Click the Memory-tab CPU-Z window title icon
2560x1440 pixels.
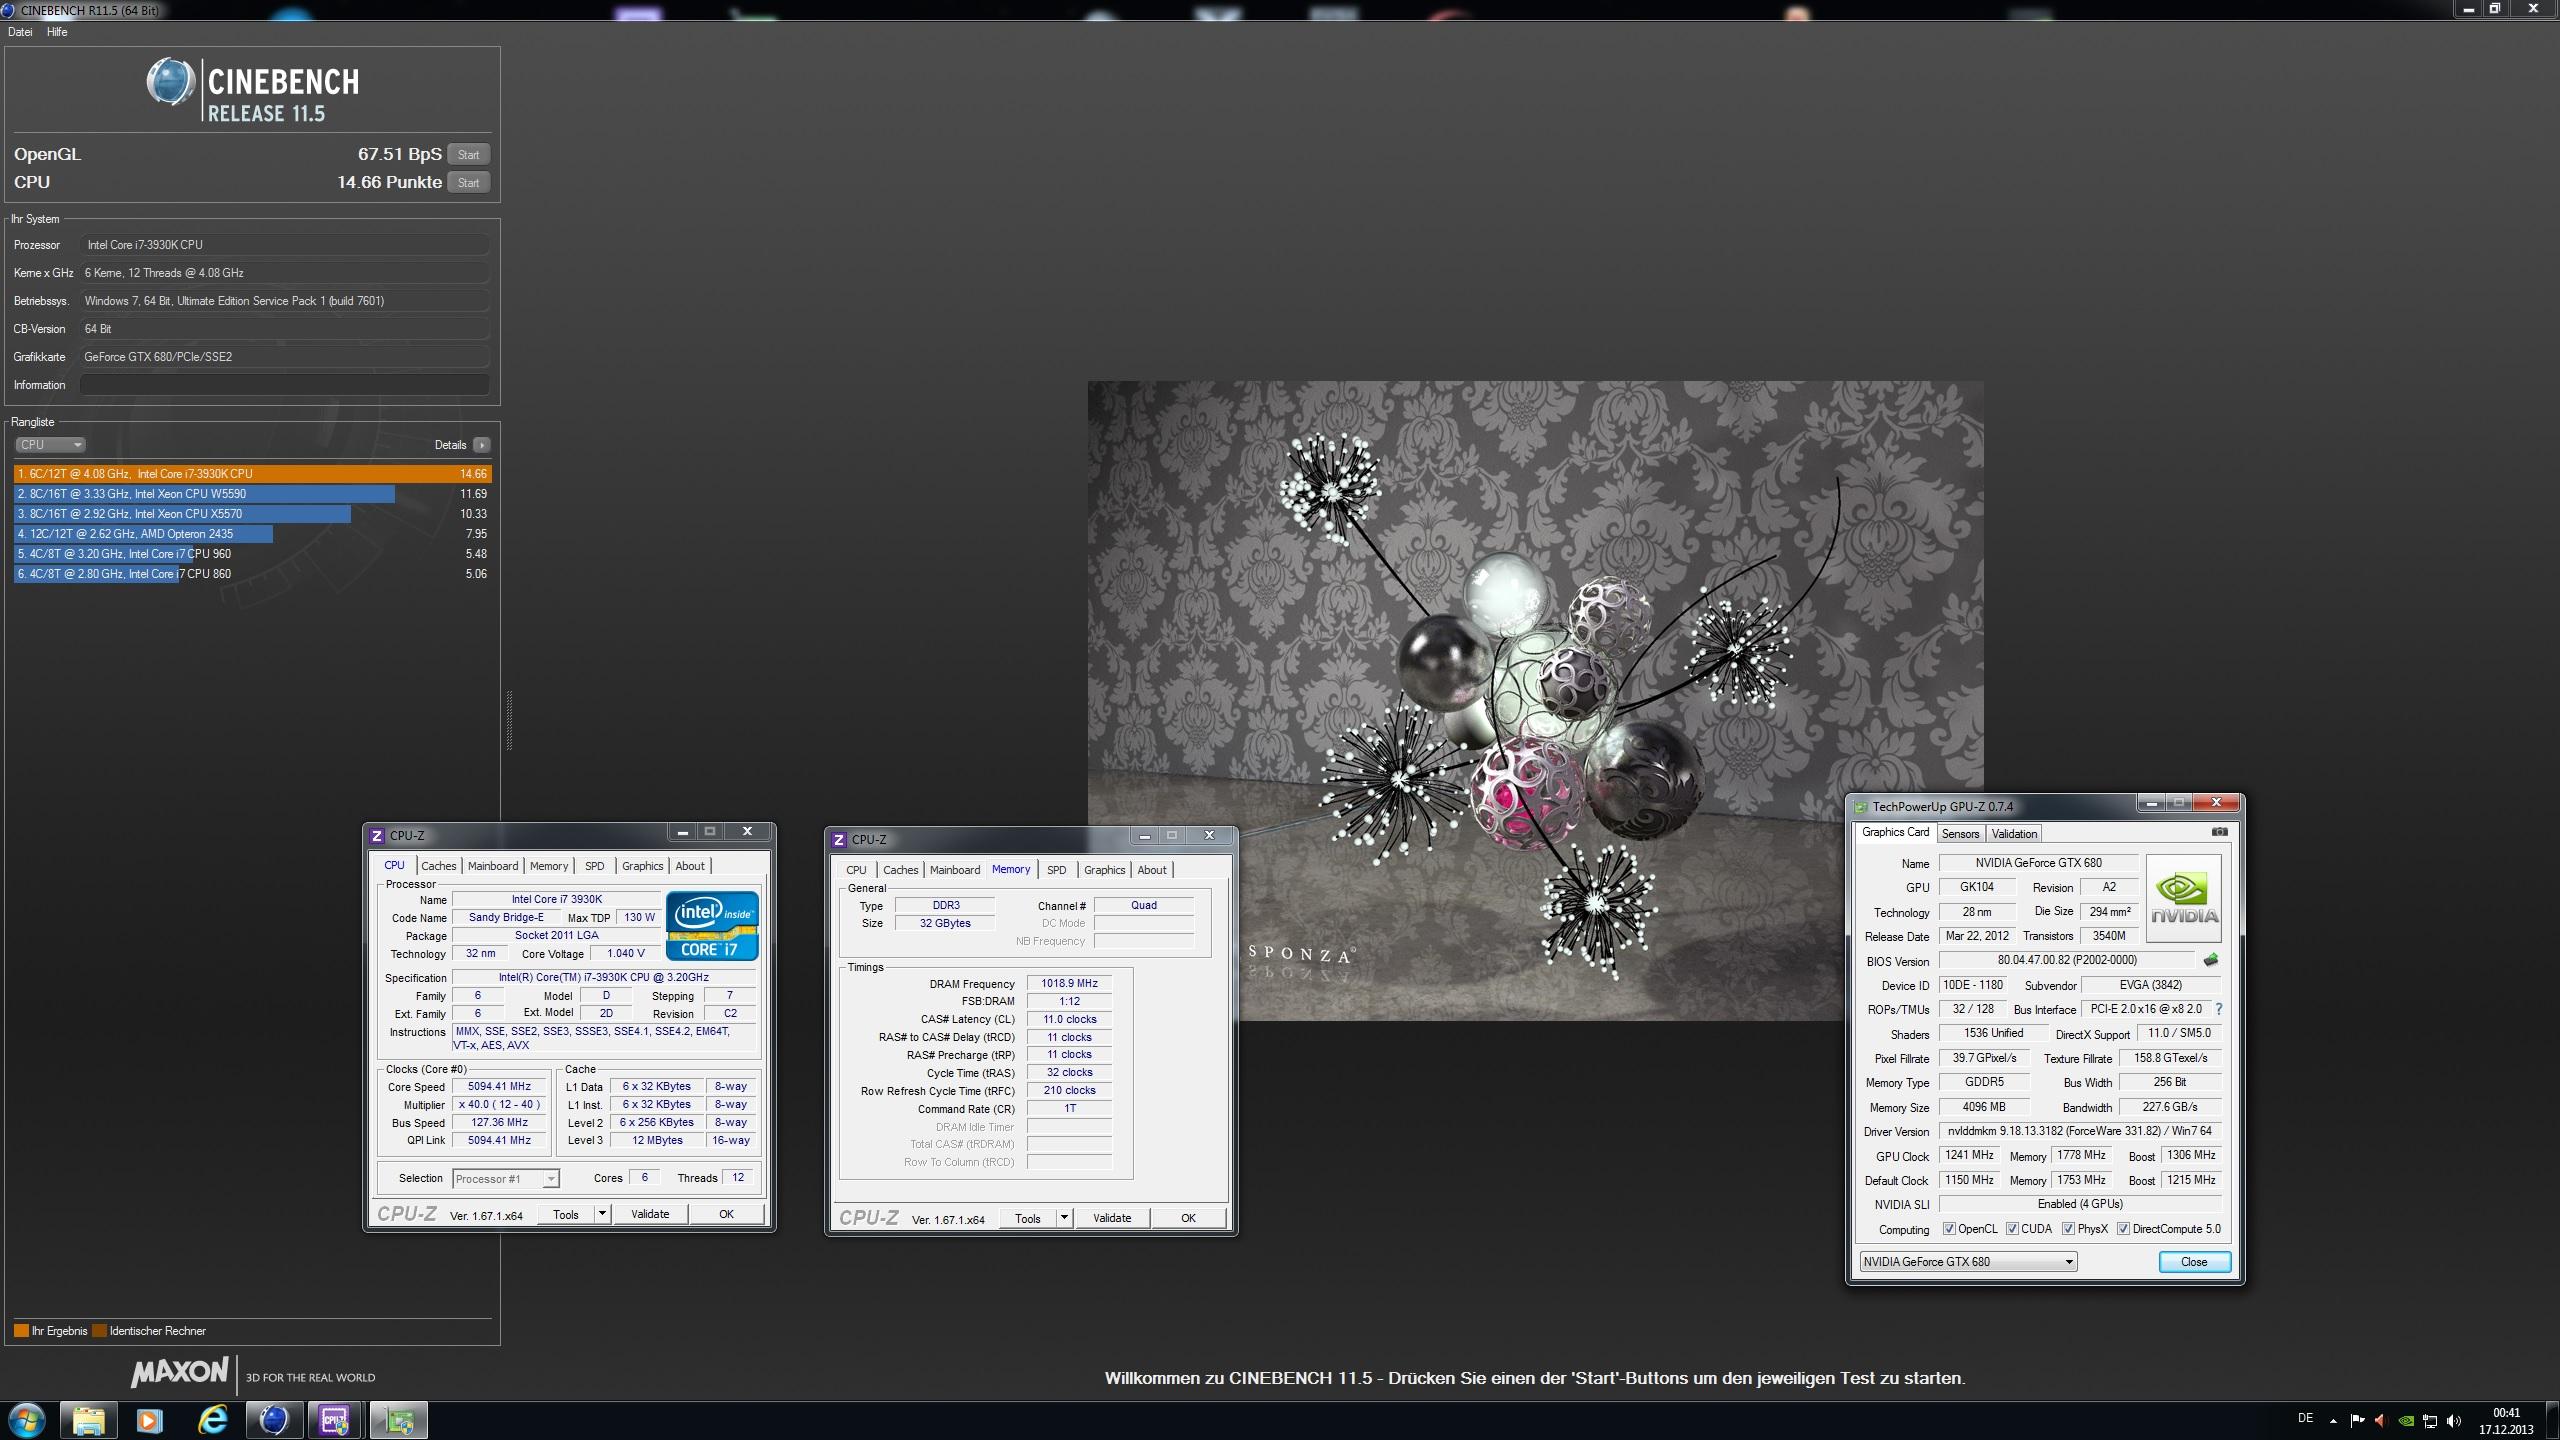coord(839,840)
